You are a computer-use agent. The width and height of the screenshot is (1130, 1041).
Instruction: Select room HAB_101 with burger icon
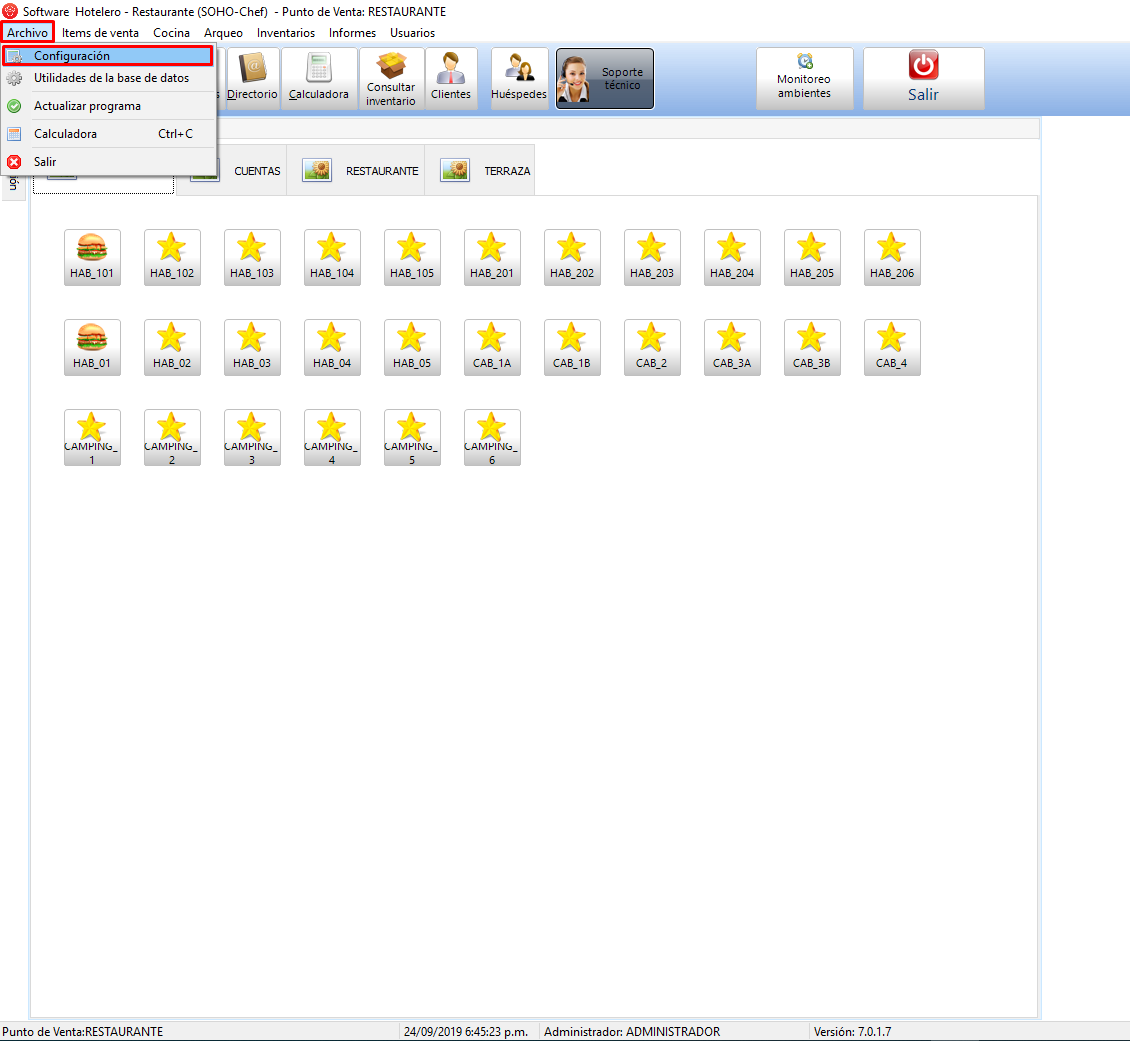coord(92,257)
